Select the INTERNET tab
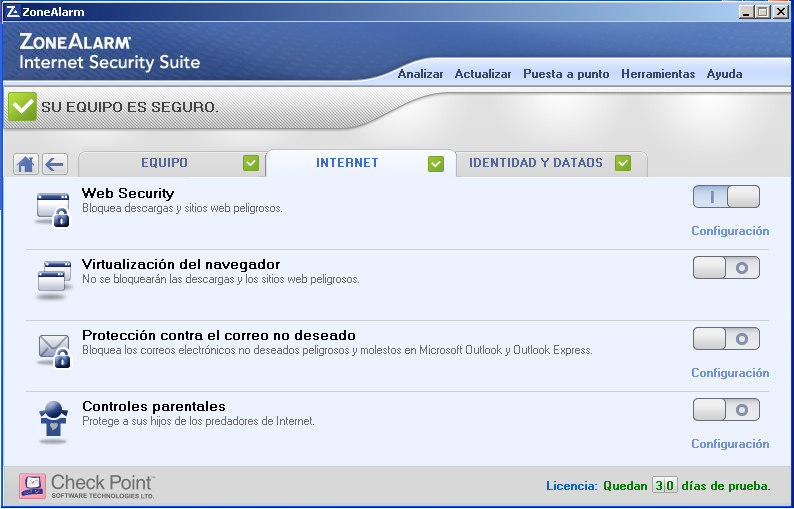Screen dimensions: 794x509 pyautogui.click(x=361, y=163)
